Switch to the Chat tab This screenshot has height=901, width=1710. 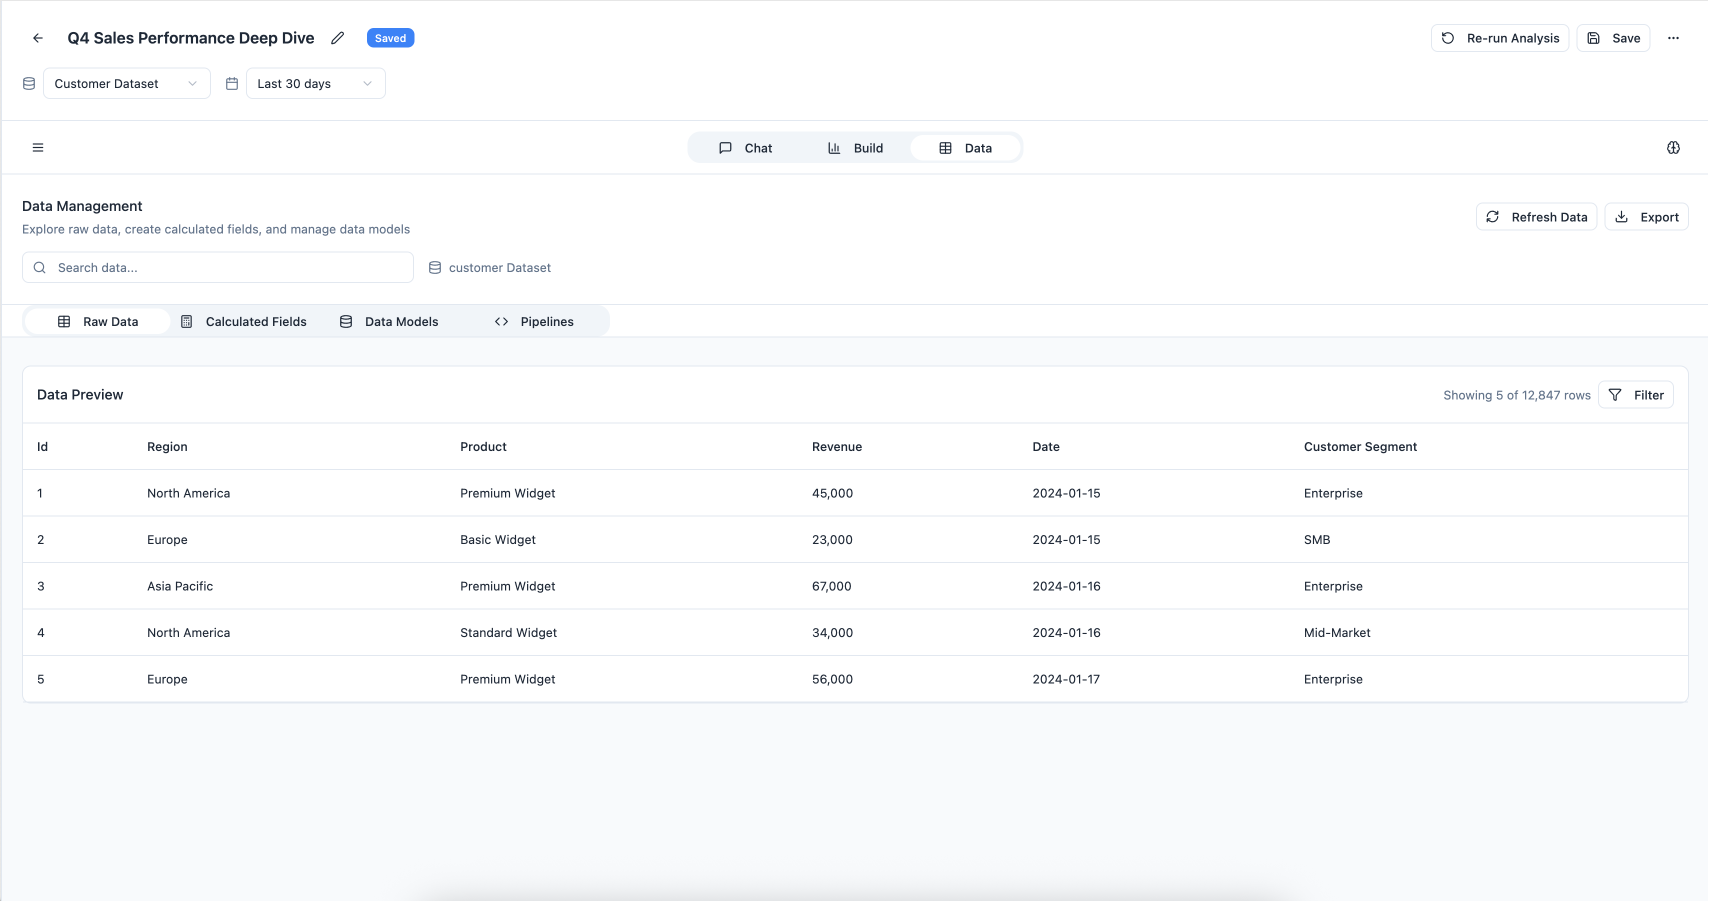click(746, 148)
